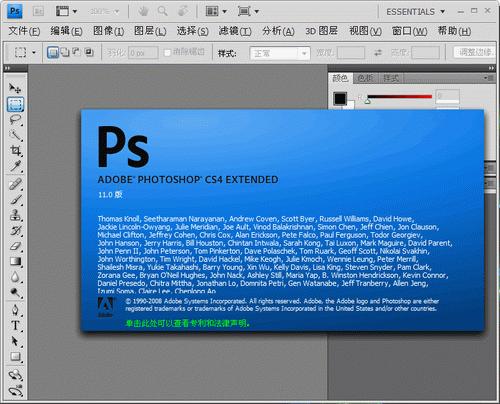
Task: Collapse the right panel dock
Action: pos(491,68)
